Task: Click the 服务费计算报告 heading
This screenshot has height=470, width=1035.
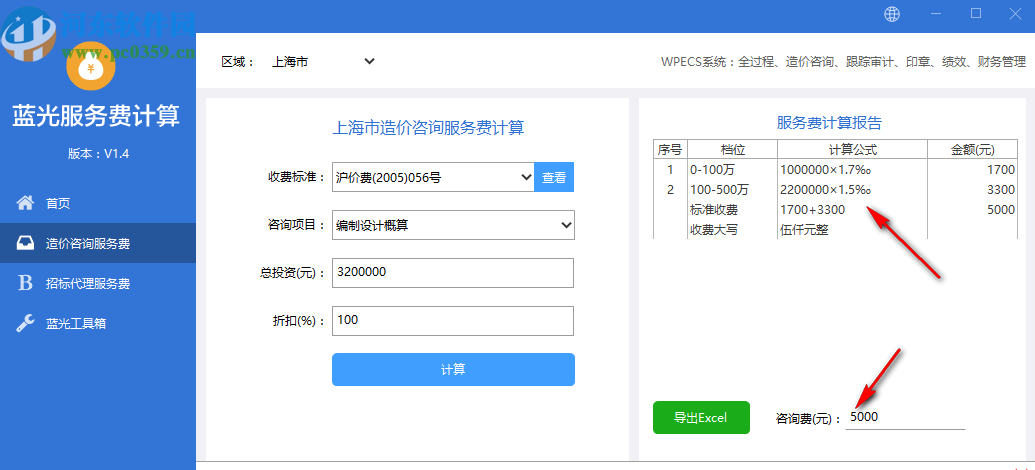Action: (829, 123)
